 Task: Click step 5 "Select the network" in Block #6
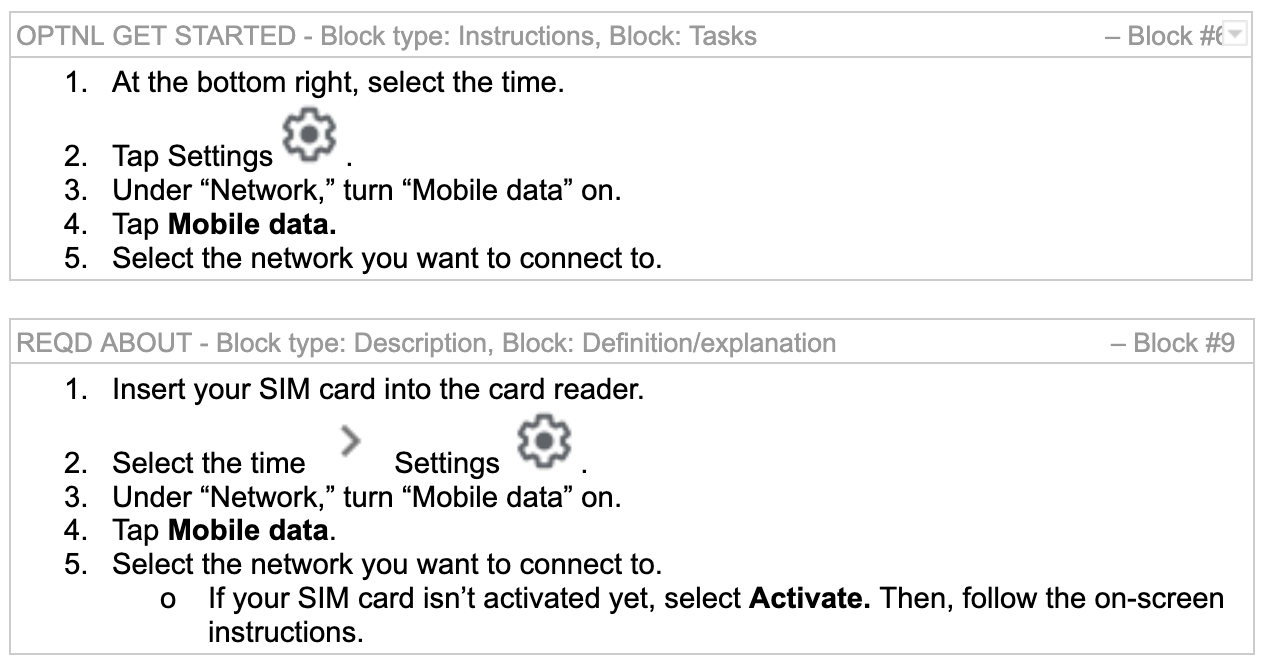point(386,258)
